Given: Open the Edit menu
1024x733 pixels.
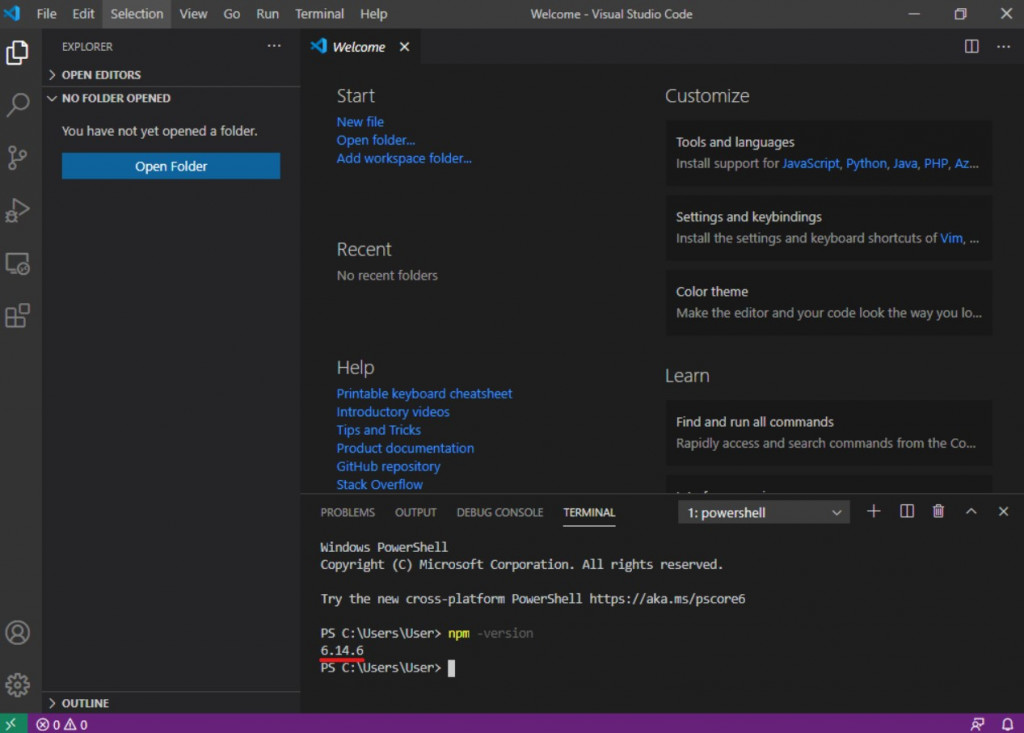Looking at the screenshot, I should pyautogui.click(x=83, y=14).
